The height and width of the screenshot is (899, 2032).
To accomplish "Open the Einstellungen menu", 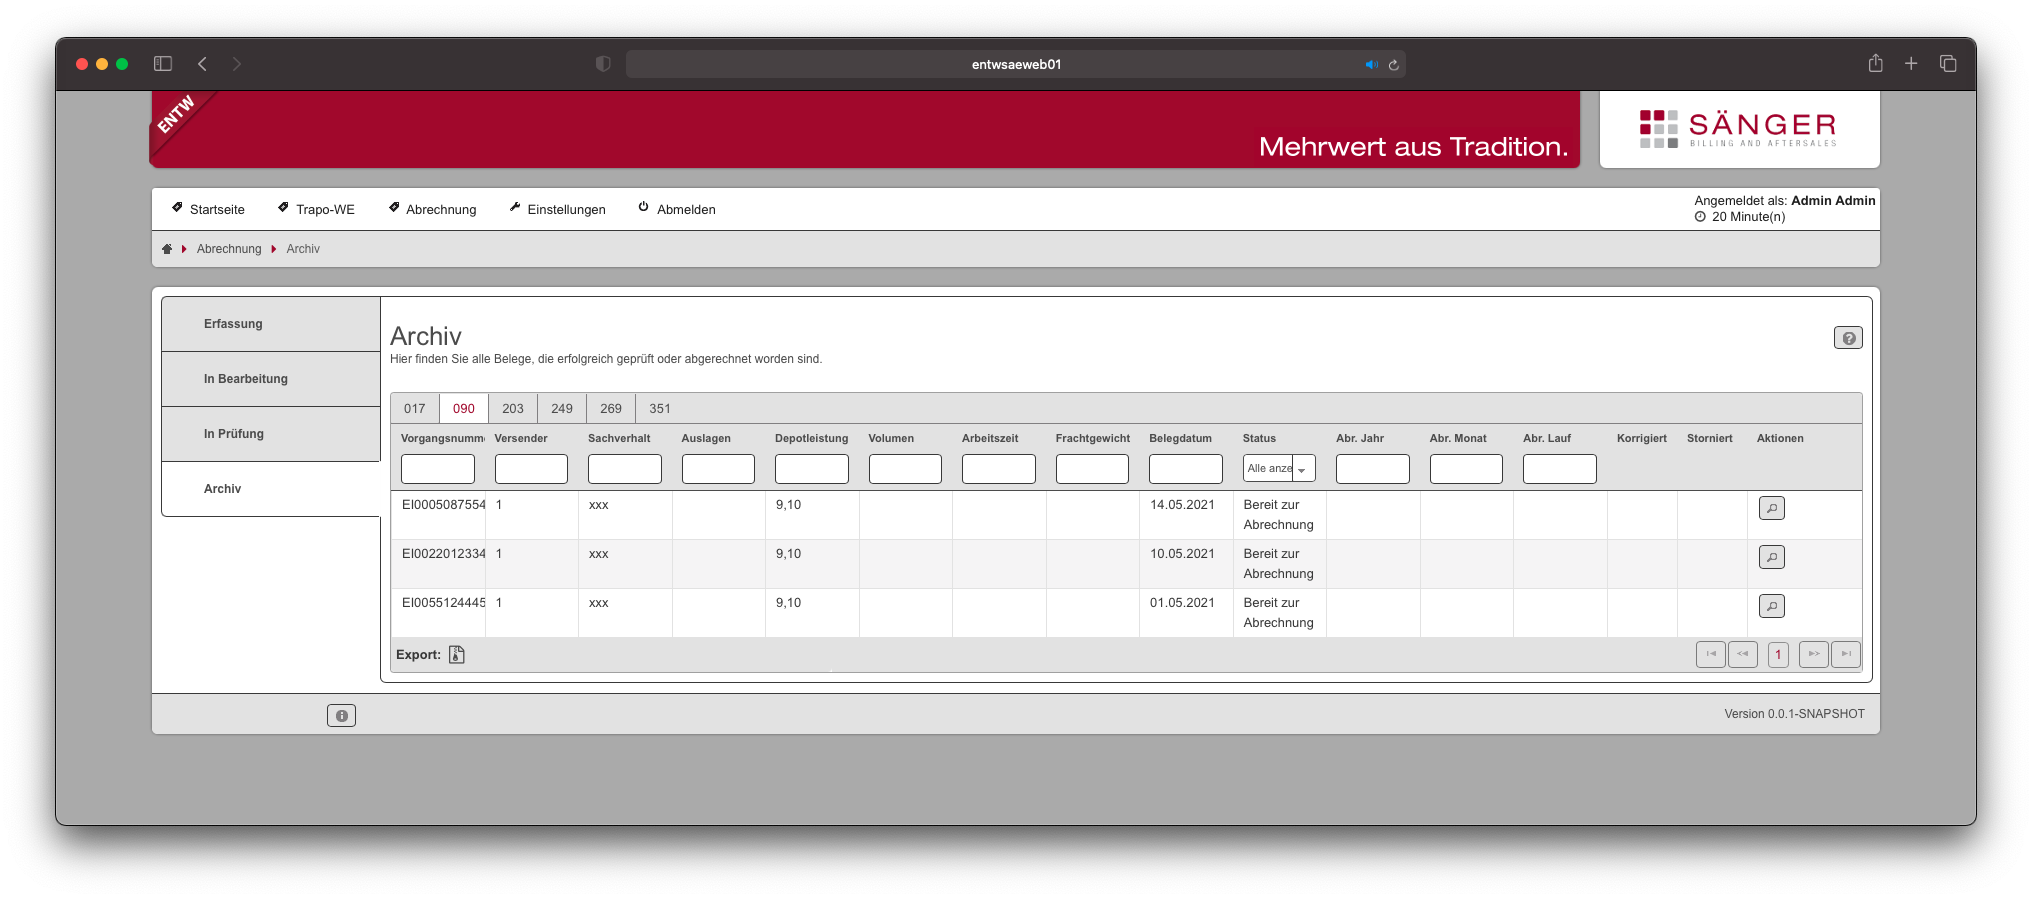I will pos(557,209).
